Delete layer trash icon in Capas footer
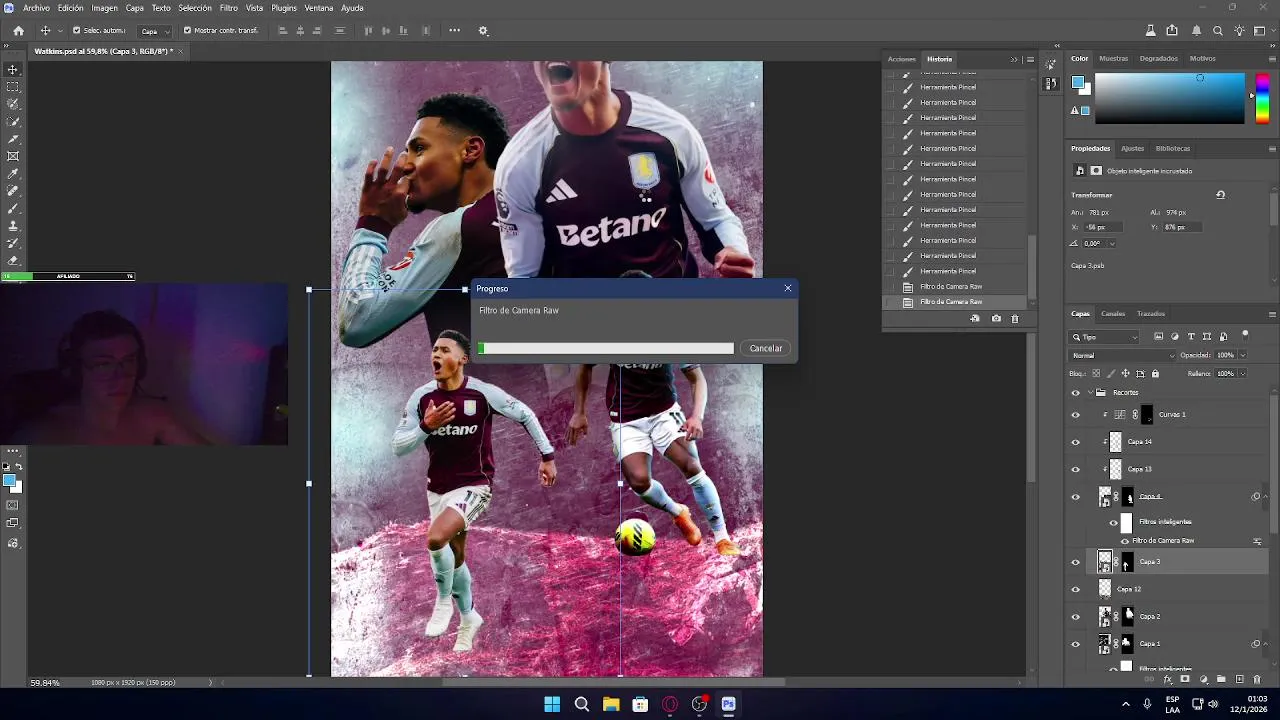 [x=1257, y=679]
